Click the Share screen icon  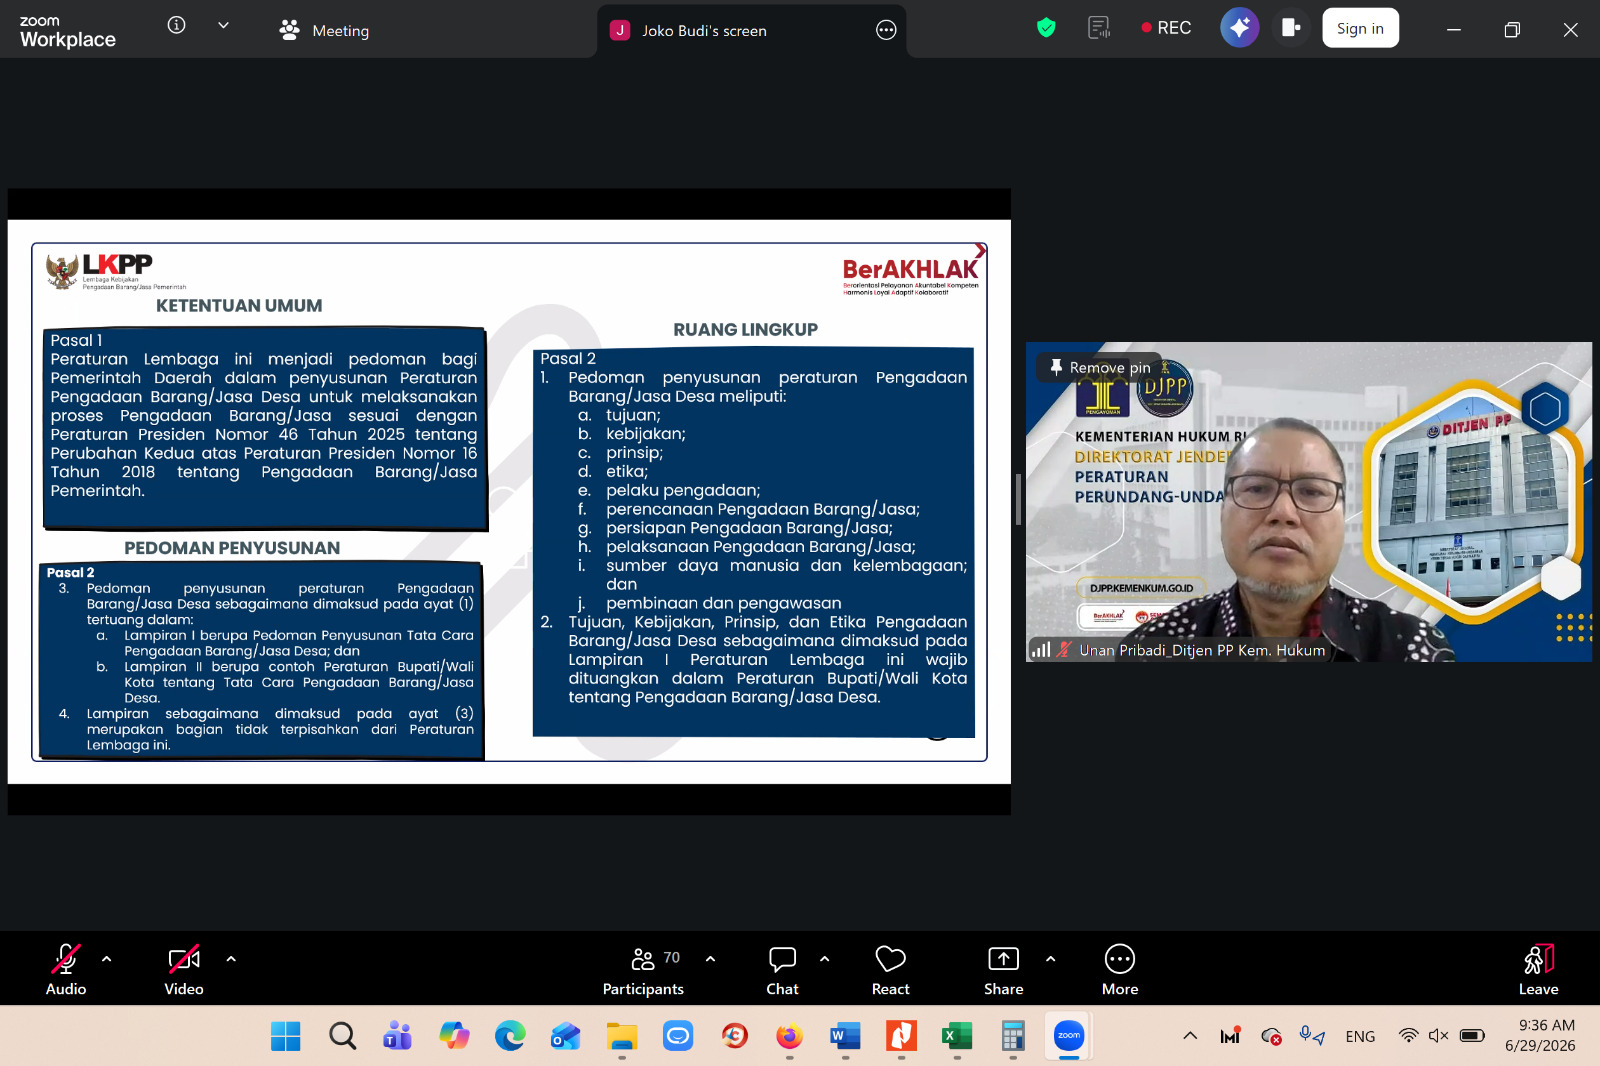(x=1003, y=970)
